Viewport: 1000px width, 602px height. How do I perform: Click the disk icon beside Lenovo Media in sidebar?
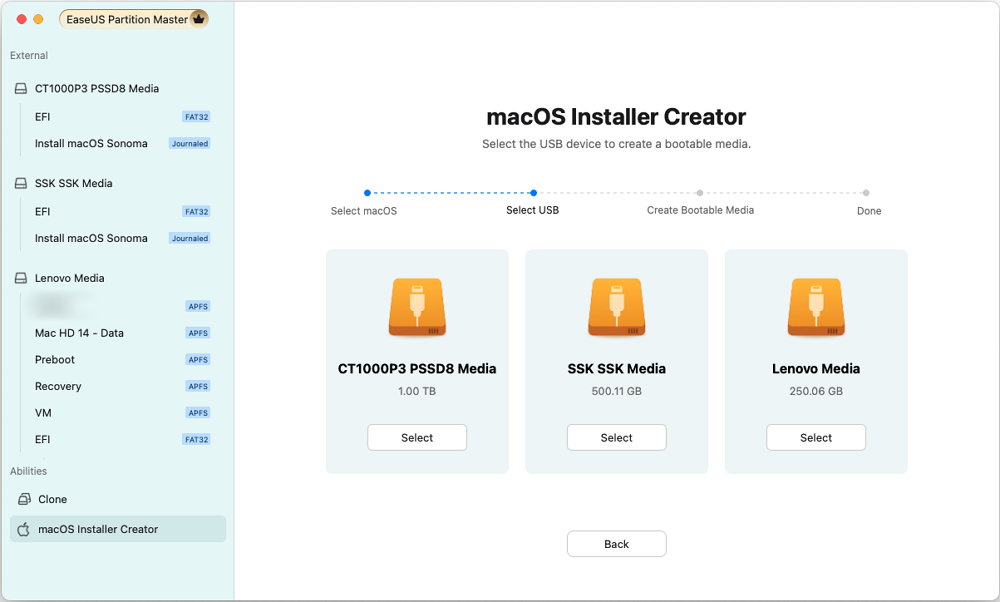coord(22,277)
